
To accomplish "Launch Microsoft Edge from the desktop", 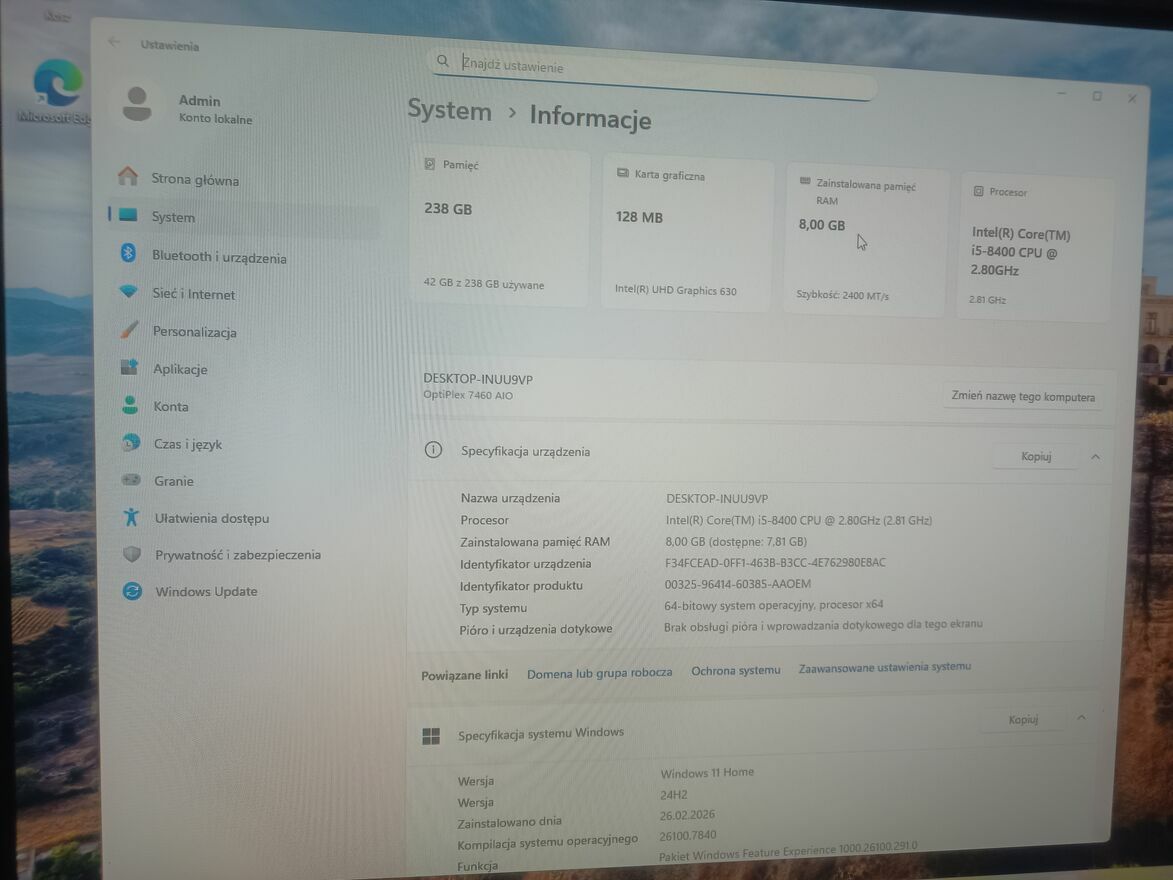I will (57, 85).
